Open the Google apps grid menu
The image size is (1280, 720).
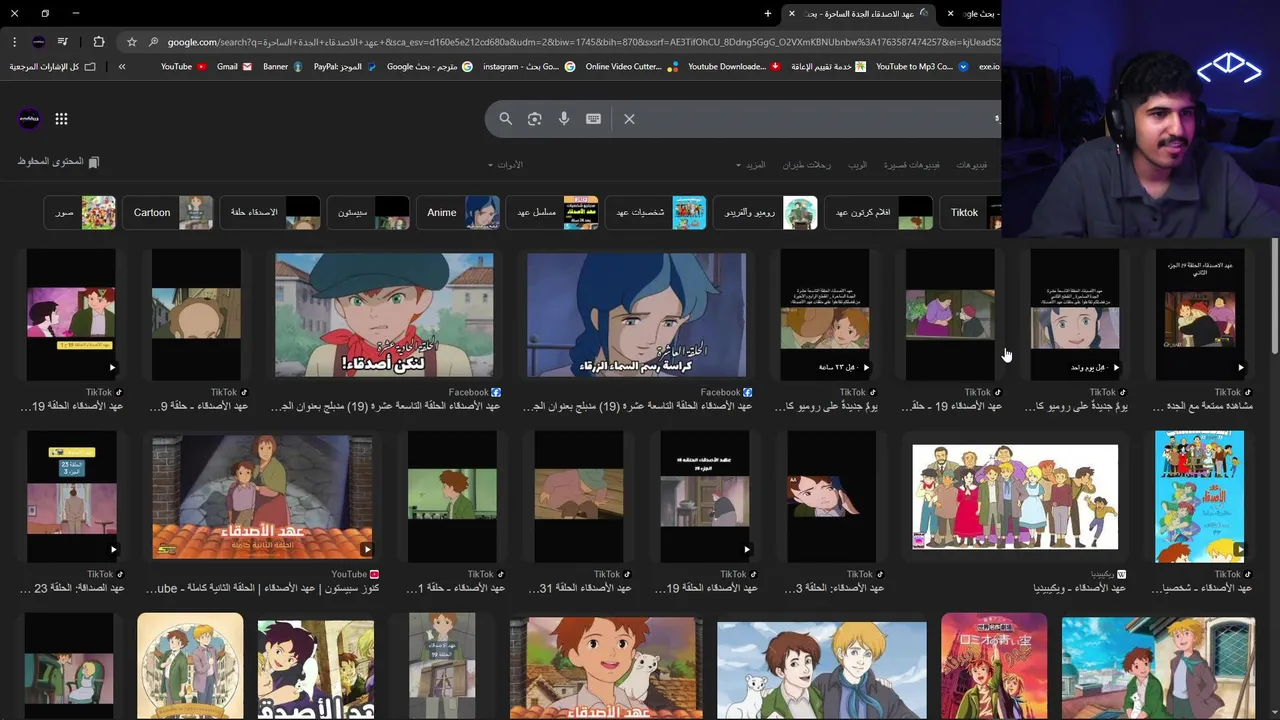click(61, 119)
